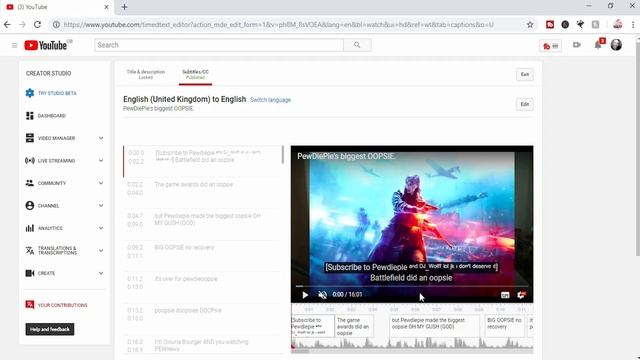
Task: Open the Create section
Action: [46, 273]
